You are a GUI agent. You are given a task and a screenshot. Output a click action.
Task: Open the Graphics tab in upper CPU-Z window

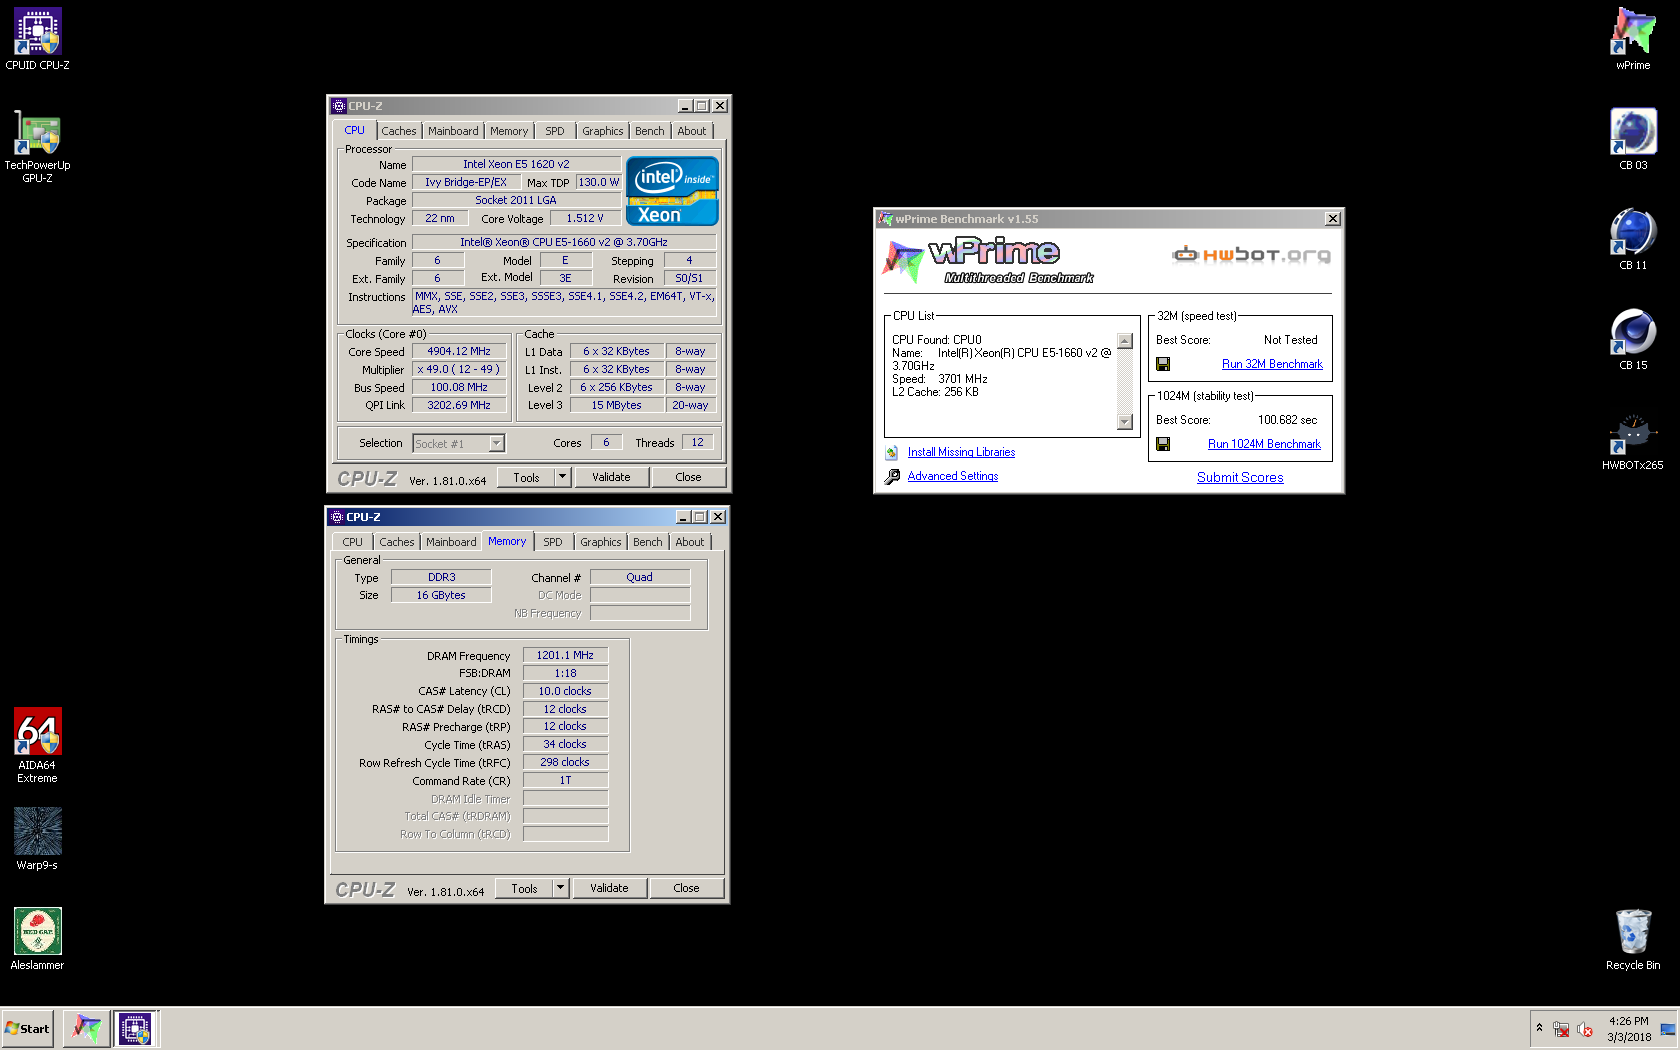tap(602, 131)
